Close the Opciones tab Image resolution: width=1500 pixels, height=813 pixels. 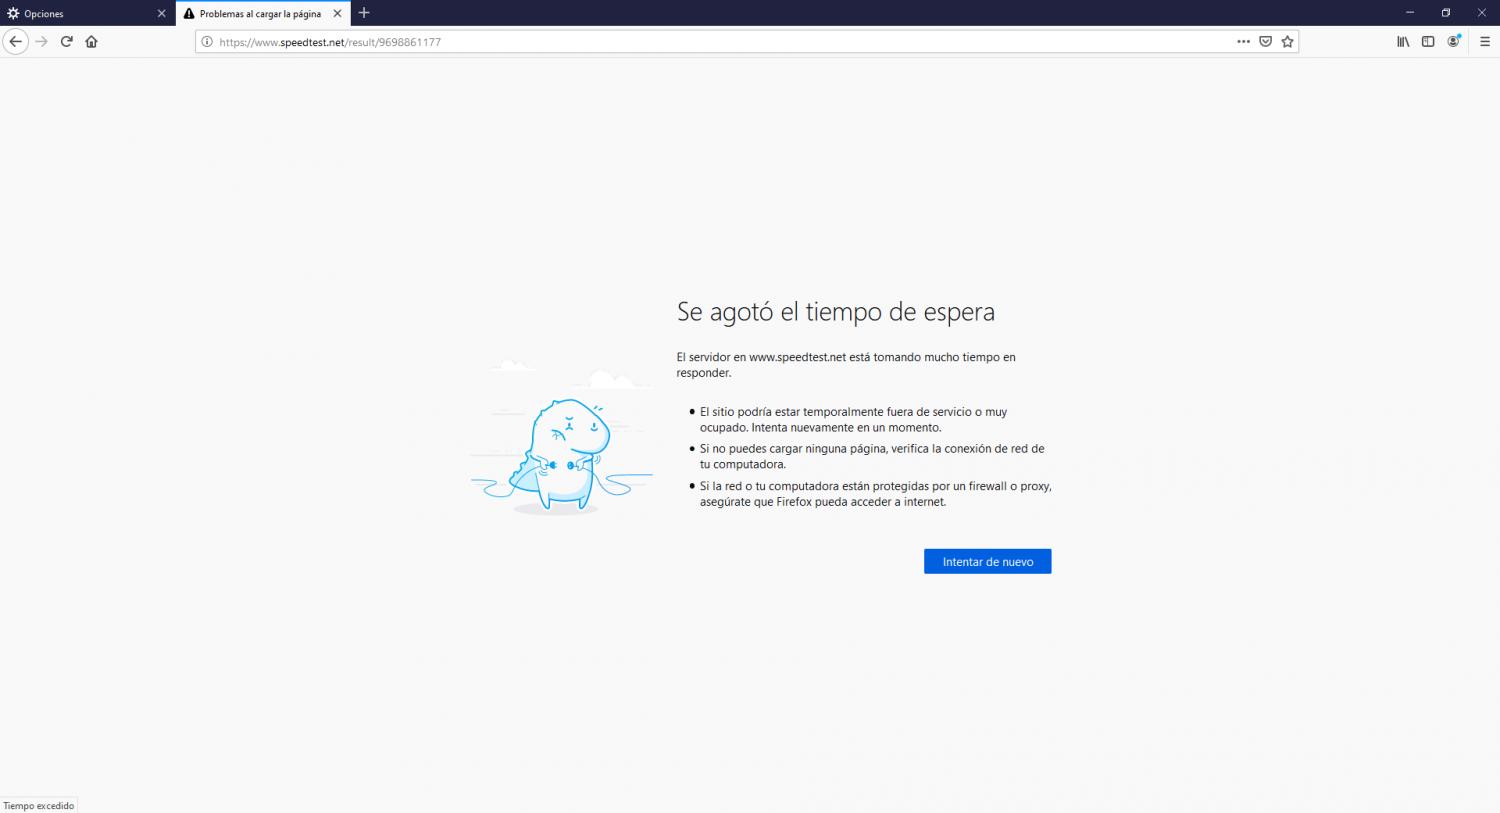[x=161, y=14]
